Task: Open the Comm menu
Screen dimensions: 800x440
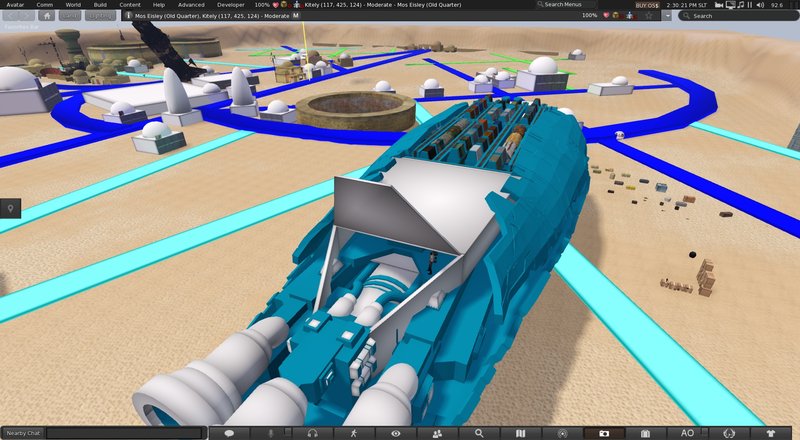Action: click(x=44, y=5)
